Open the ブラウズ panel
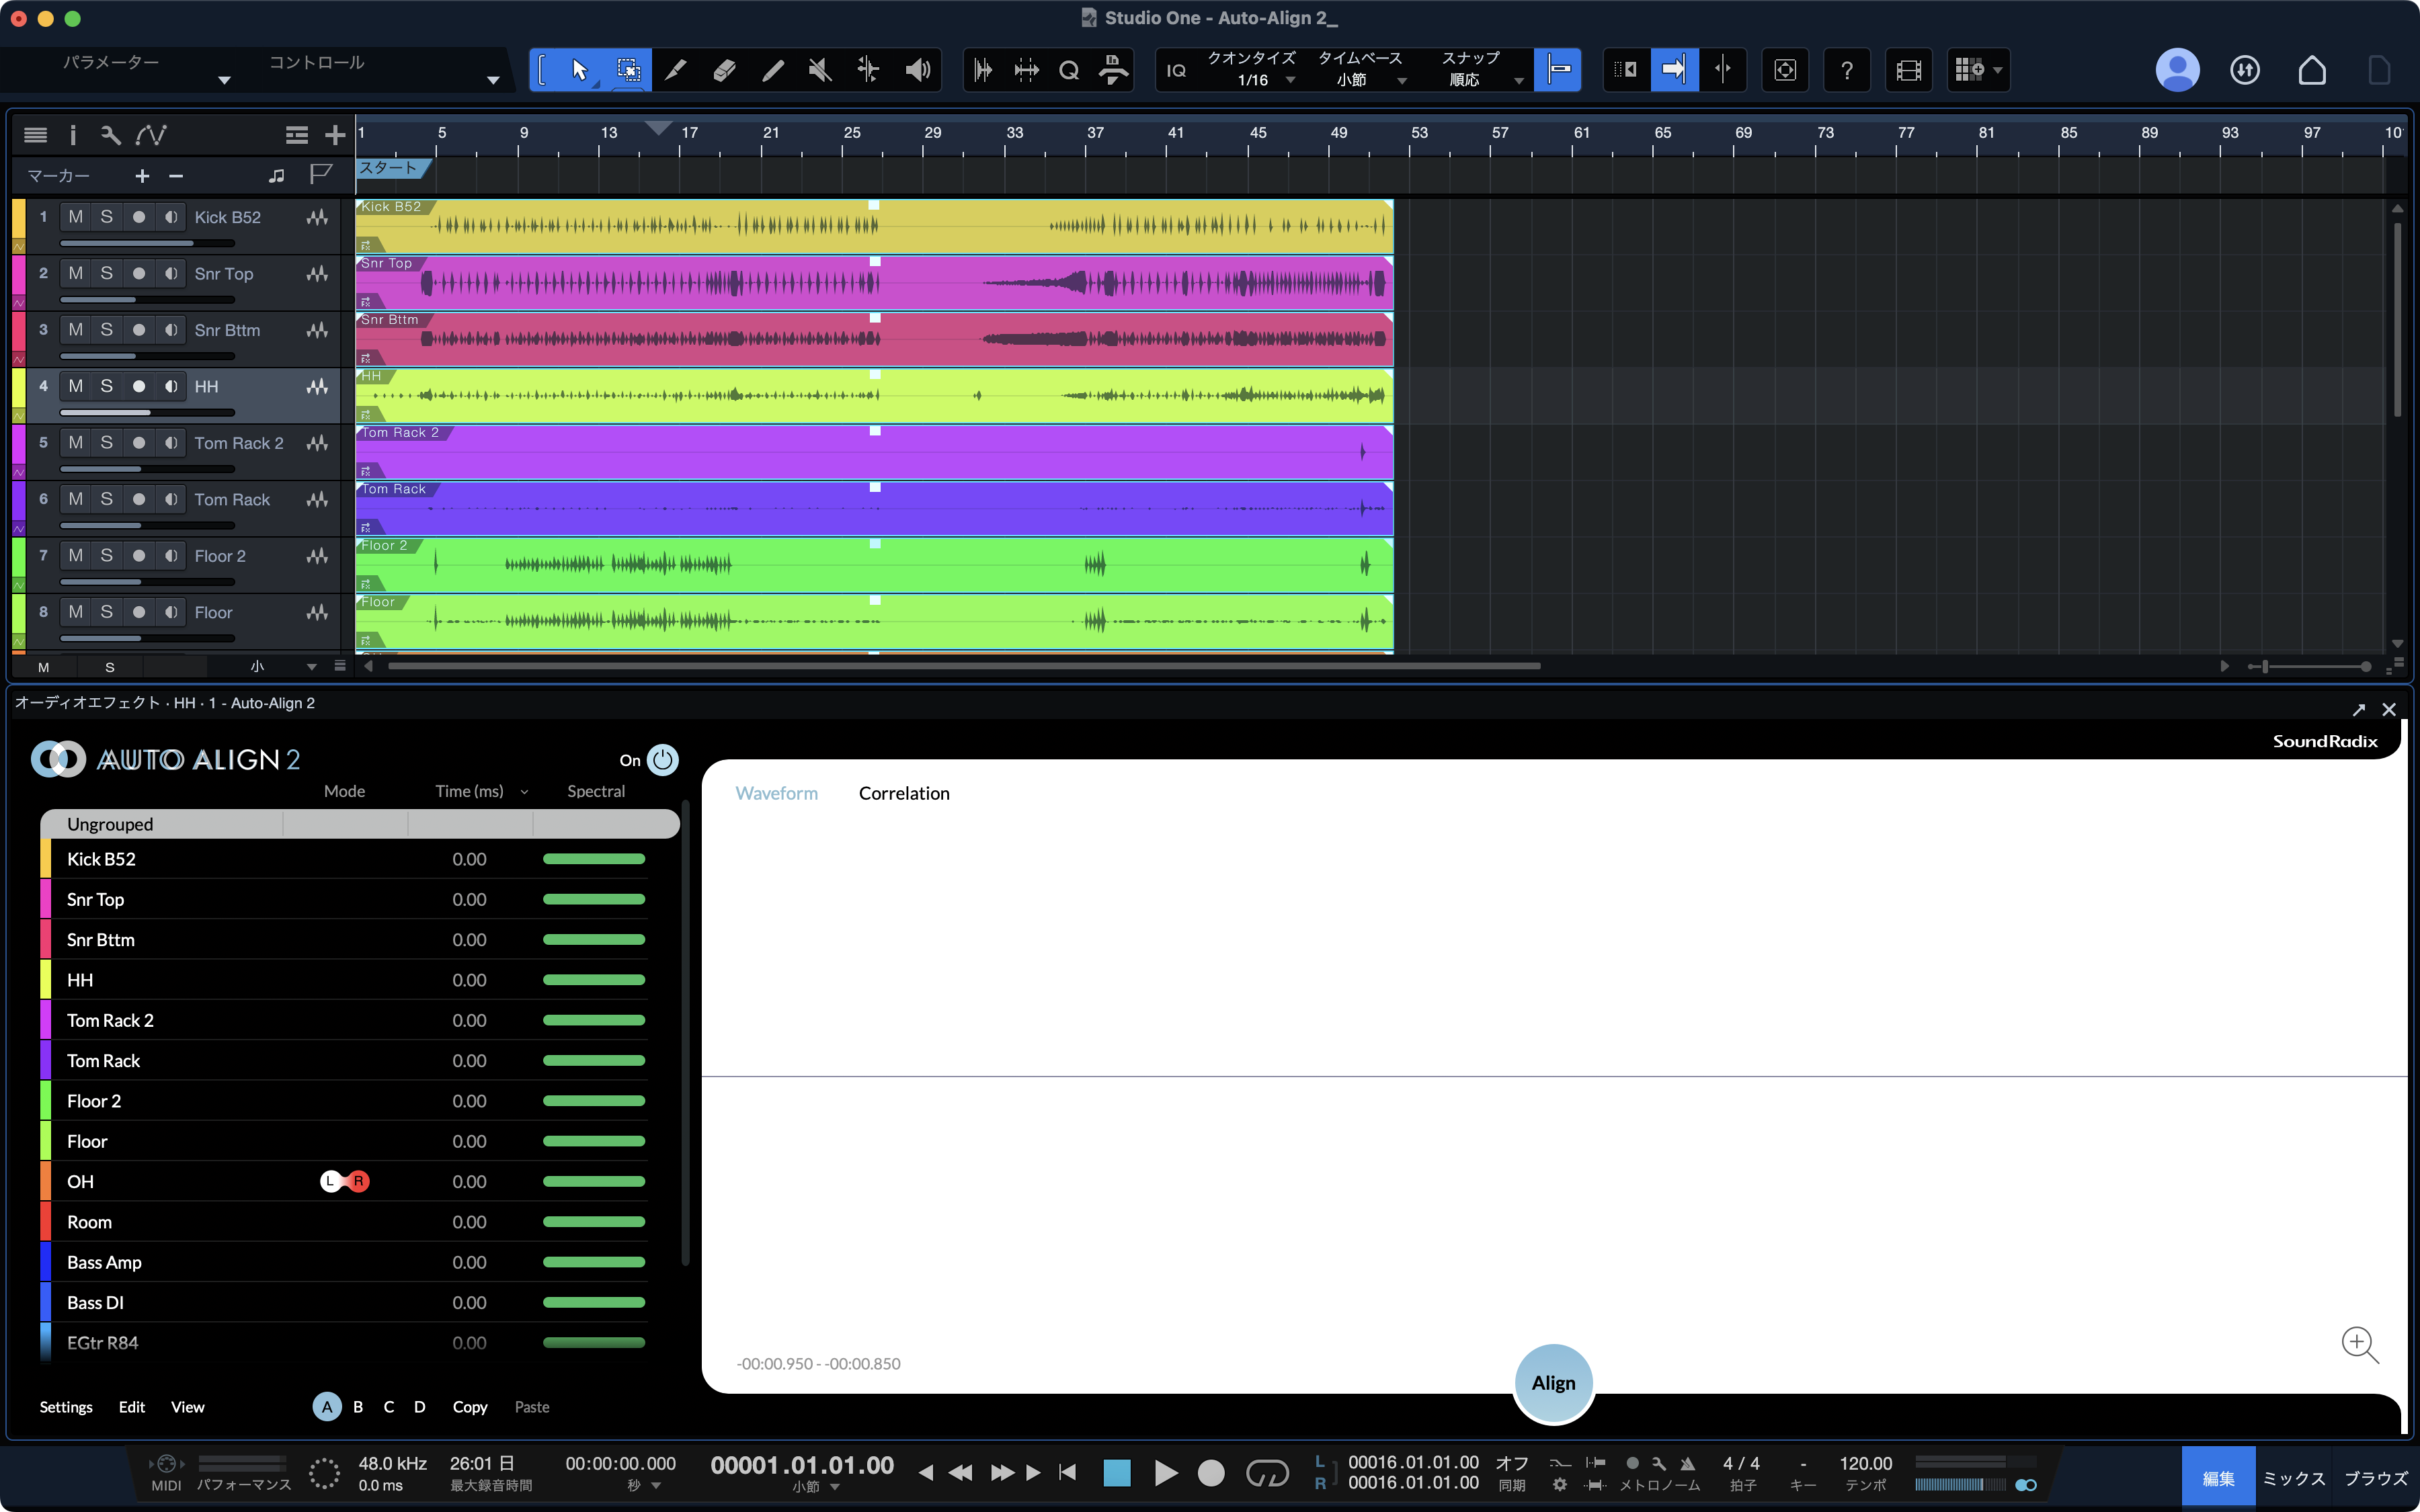 [2376, 1478]
